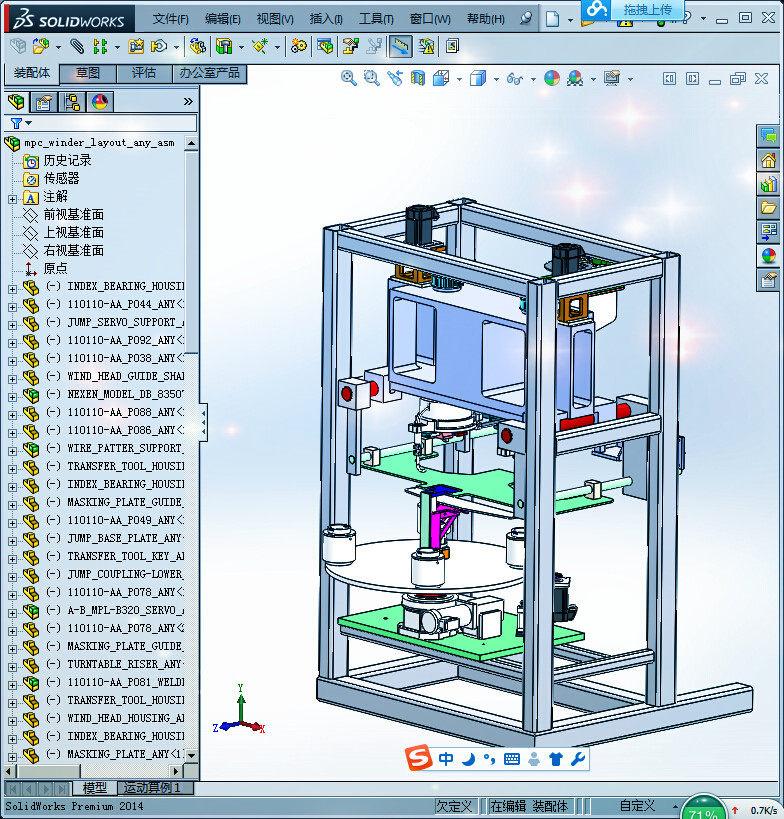Open Design Library in task pane
The height and width of the screenshot is (819, 784).
pyautogui.click(x=769, y=184)
